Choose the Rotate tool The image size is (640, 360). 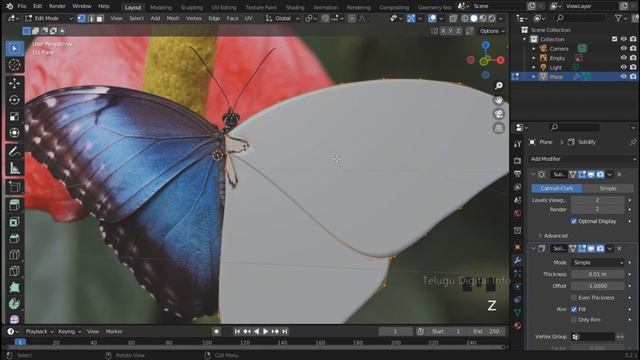15,100
